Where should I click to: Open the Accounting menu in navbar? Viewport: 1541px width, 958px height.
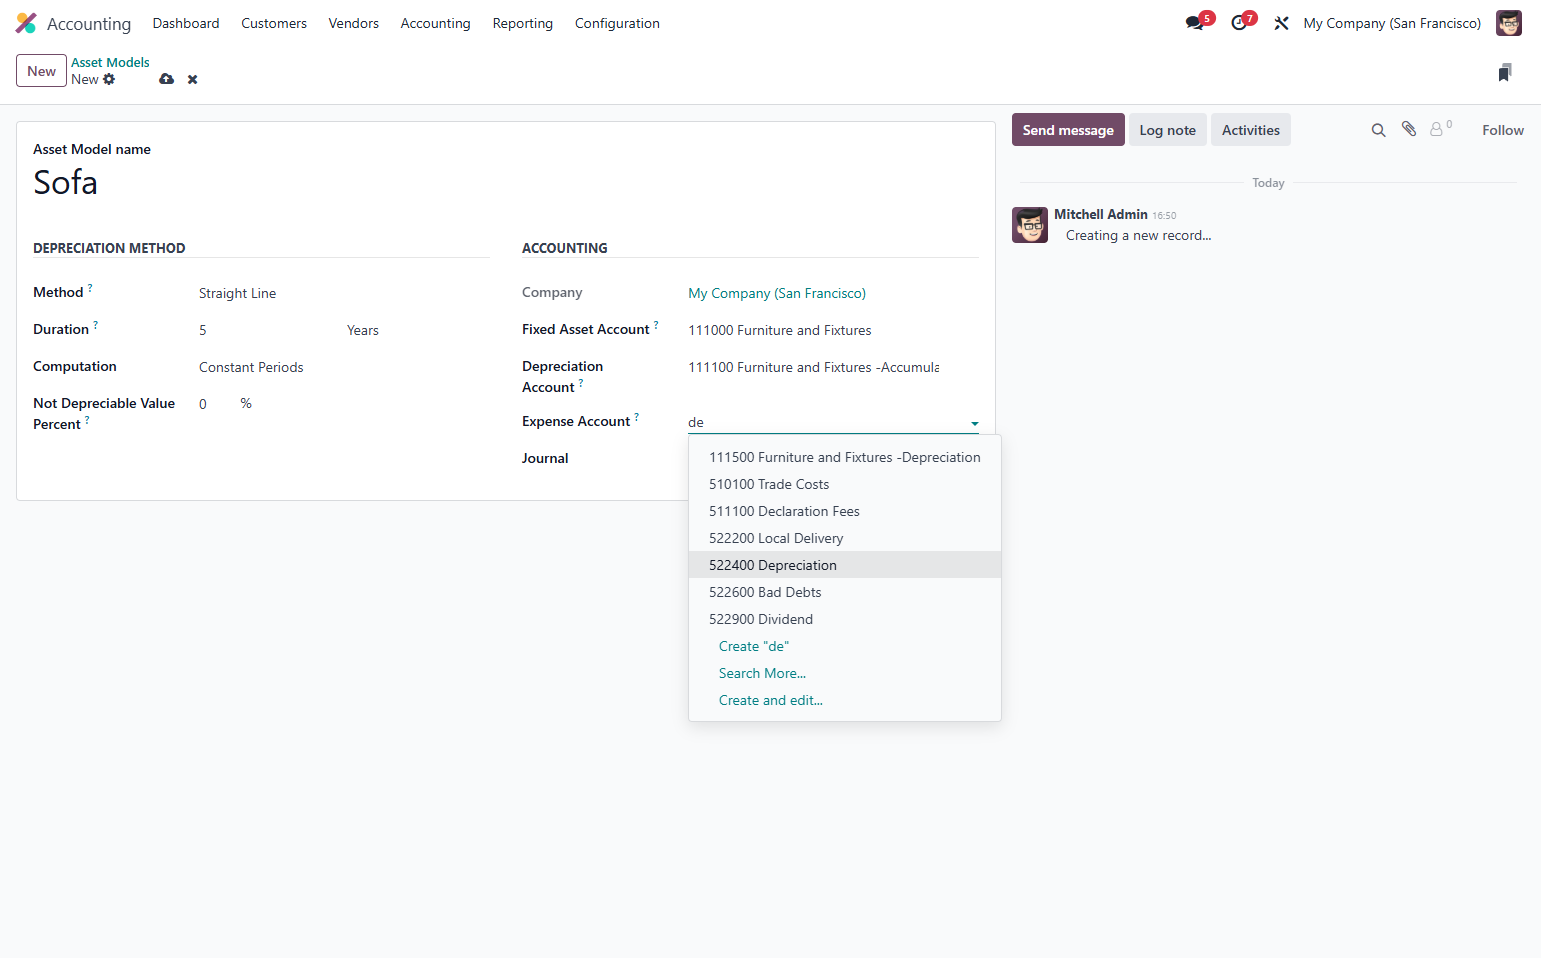pos(435,23)
